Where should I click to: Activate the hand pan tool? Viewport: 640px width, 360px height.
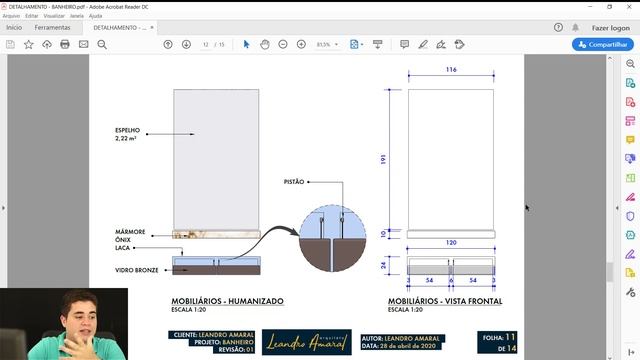coord(265,44)
